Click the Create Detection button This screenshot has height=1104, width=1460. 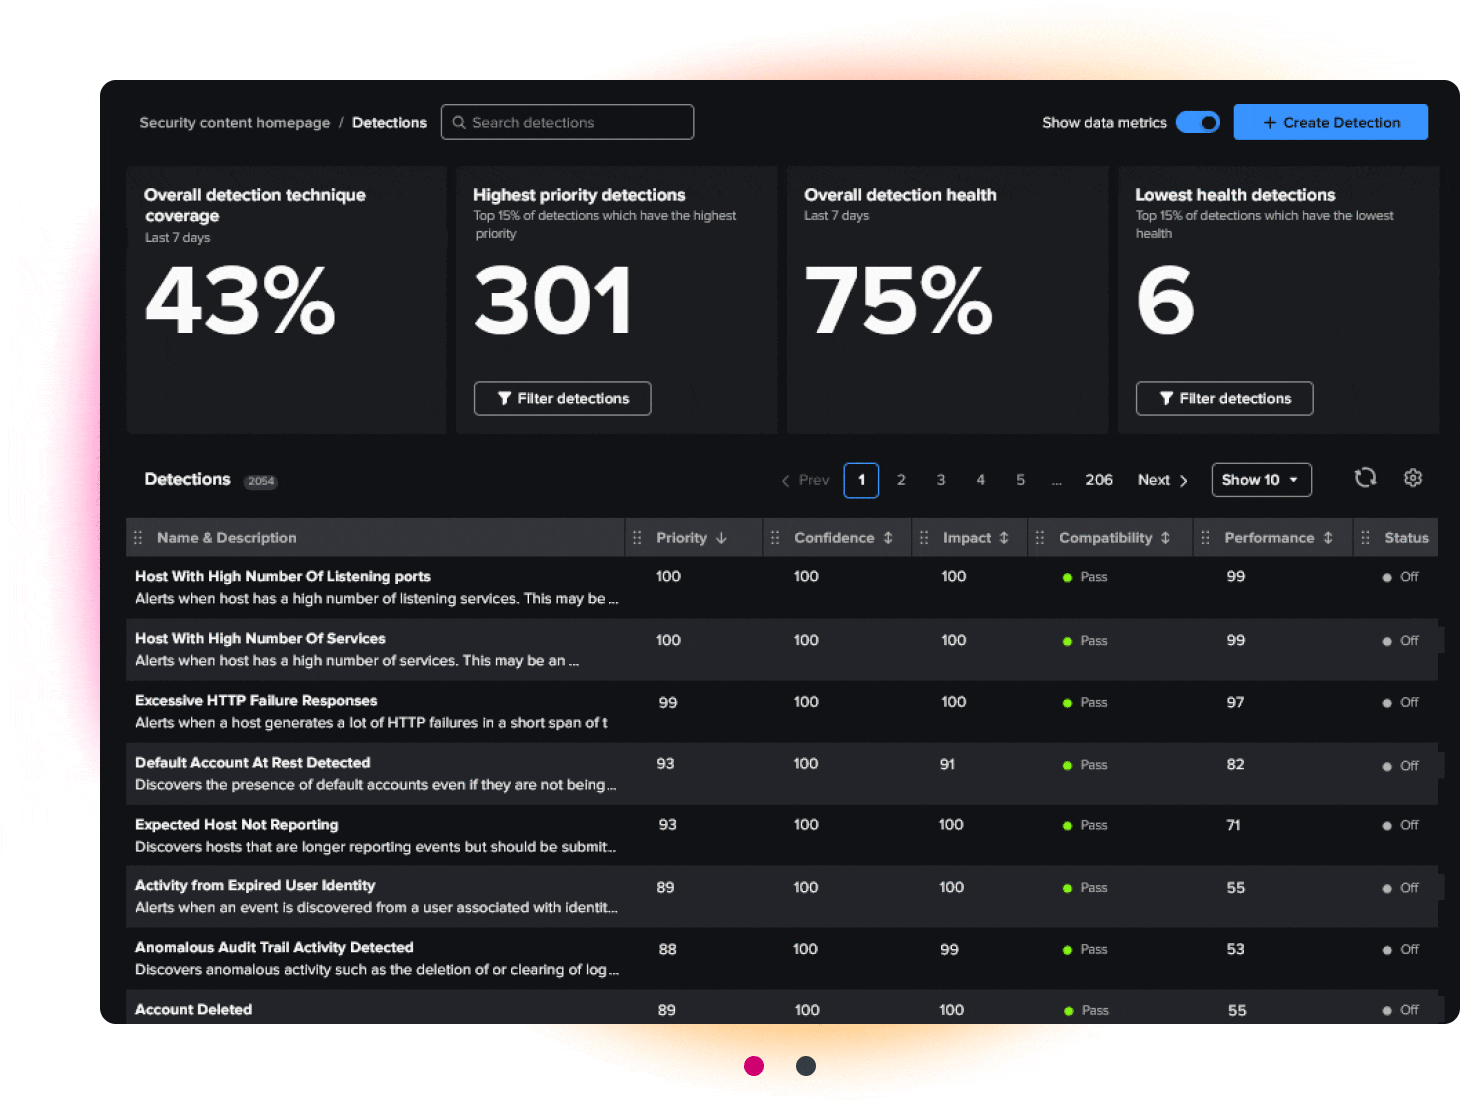click(1330, 122)
